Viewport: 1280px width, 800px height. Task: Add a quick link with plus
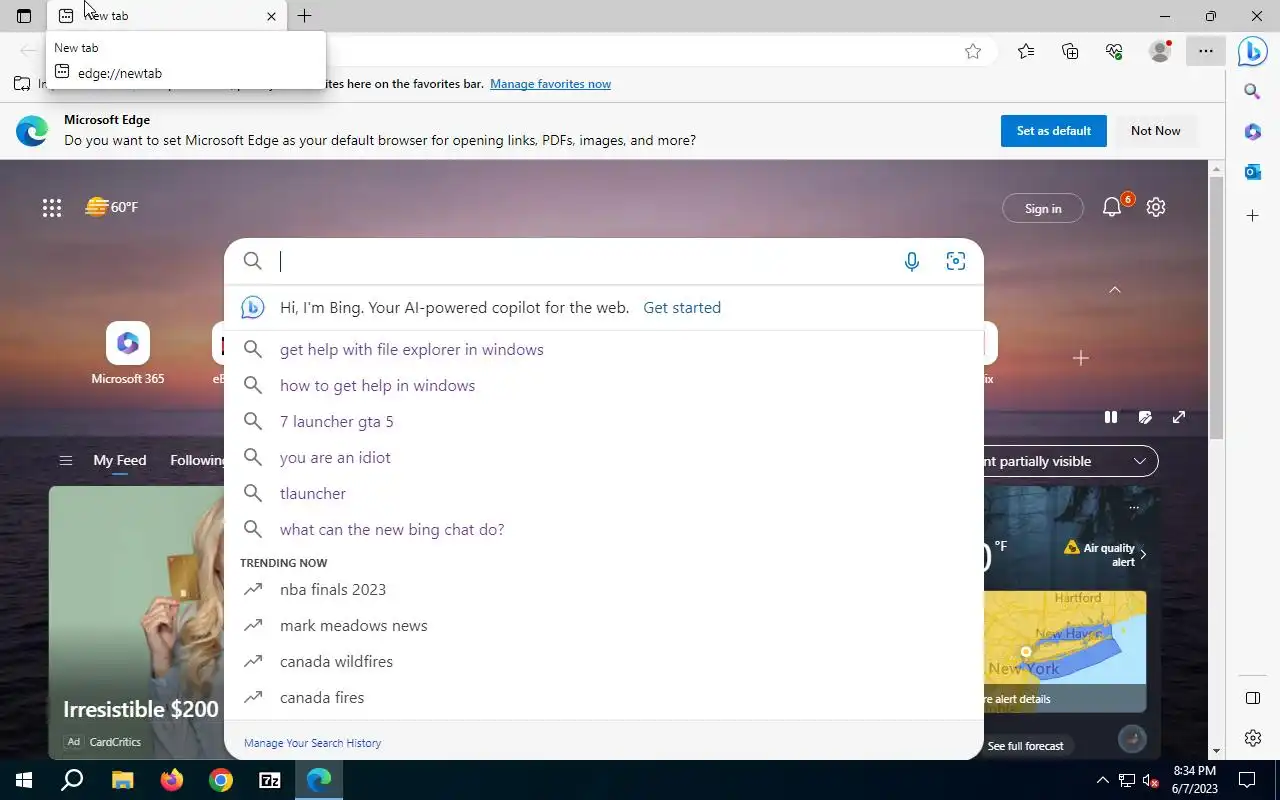1080,358
